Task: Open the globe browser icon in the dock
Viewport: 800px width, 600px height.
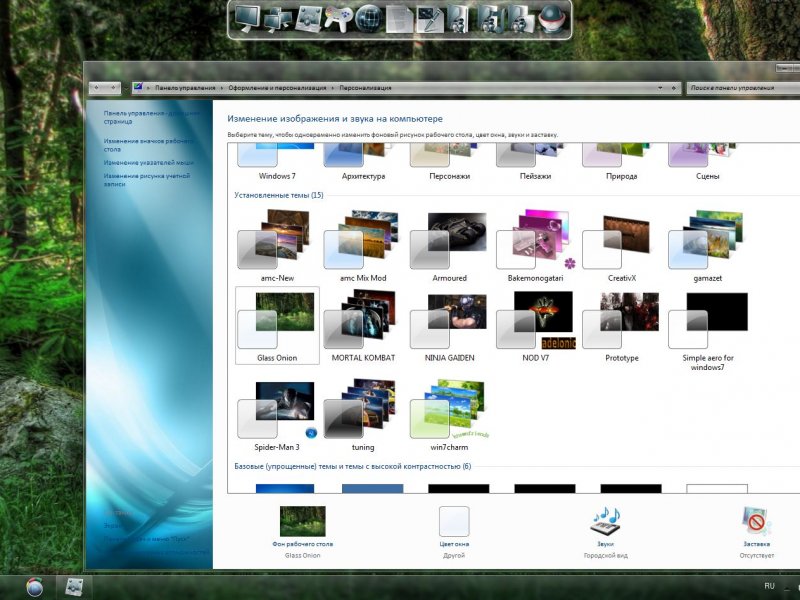Action: click(368, 19)
